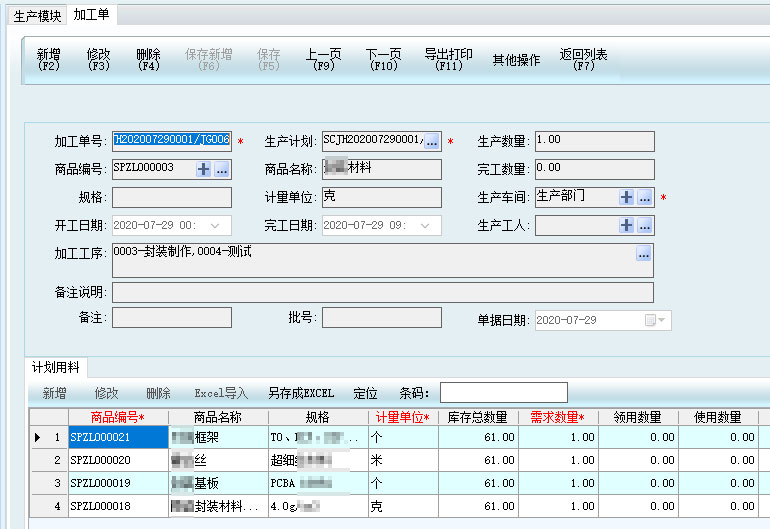
Task: Open calendar icon in 单据日期 field
Action: pyautogui.click(x=650, y=320)
